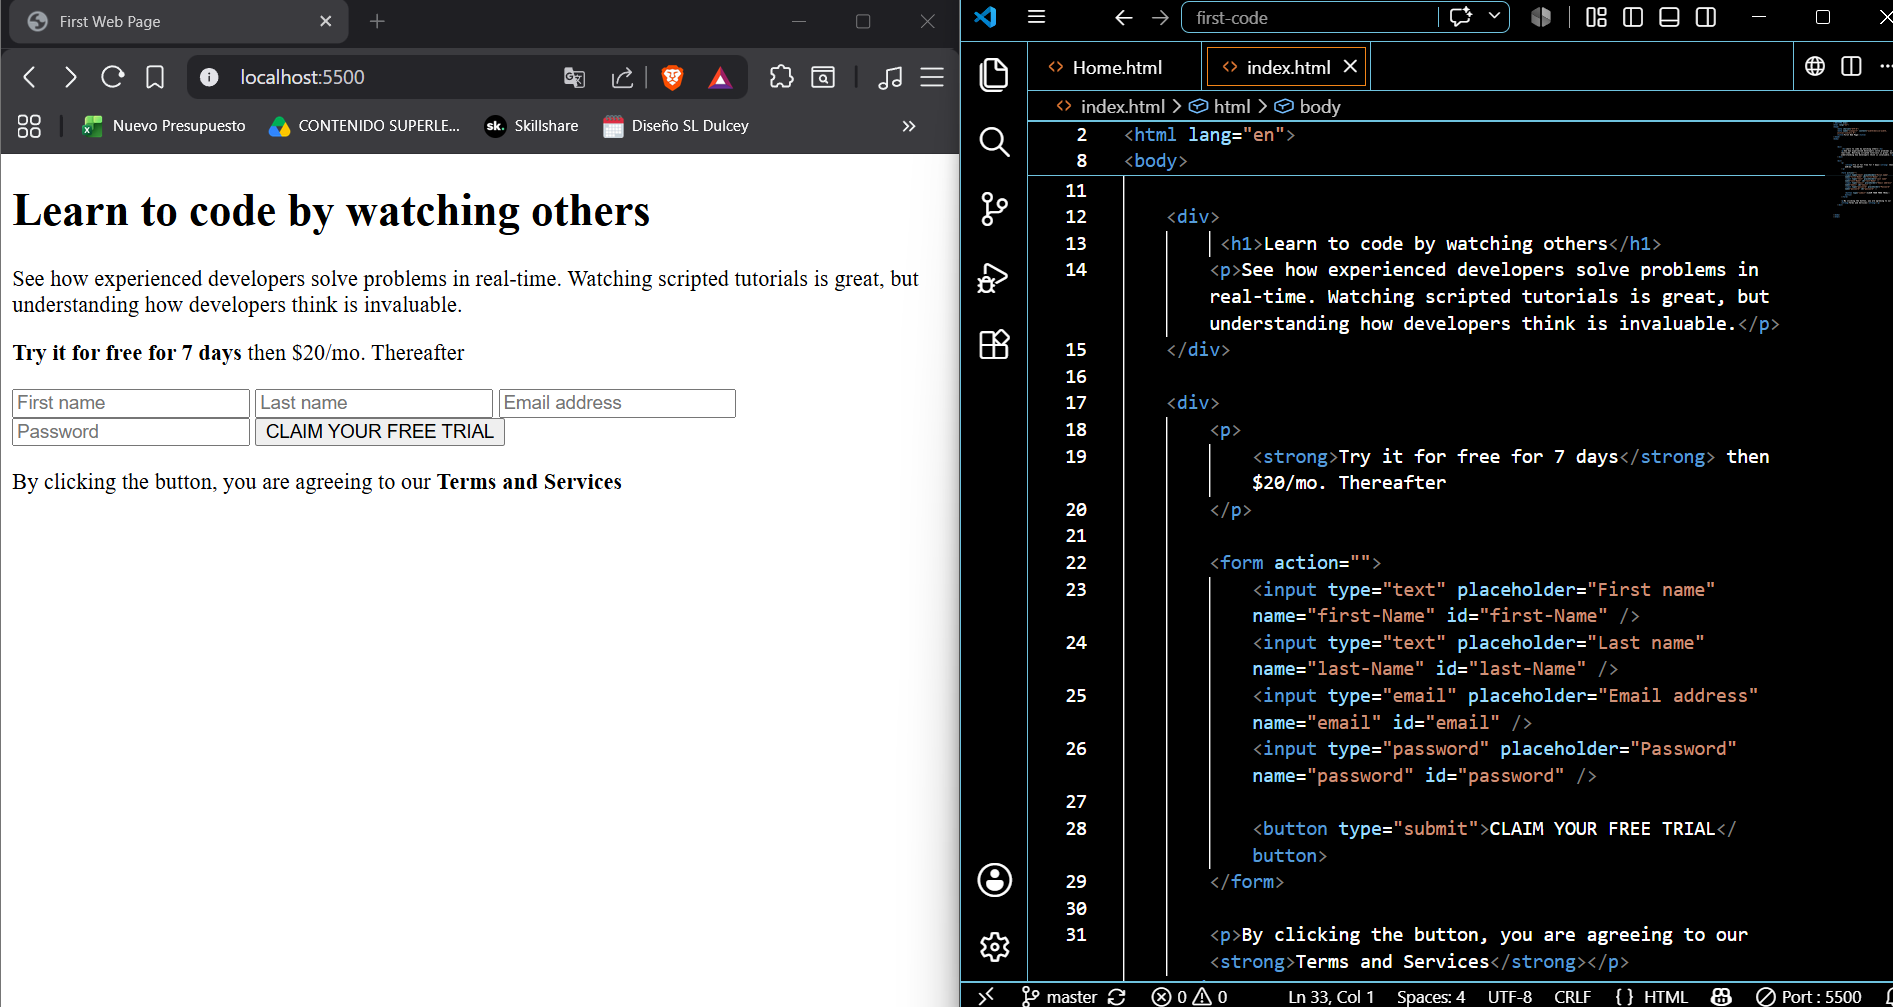The height and width of the screenshot is (1007, 1893).
Task: Open Brave Shields lion icon
Action: click(x=673, y=77)
